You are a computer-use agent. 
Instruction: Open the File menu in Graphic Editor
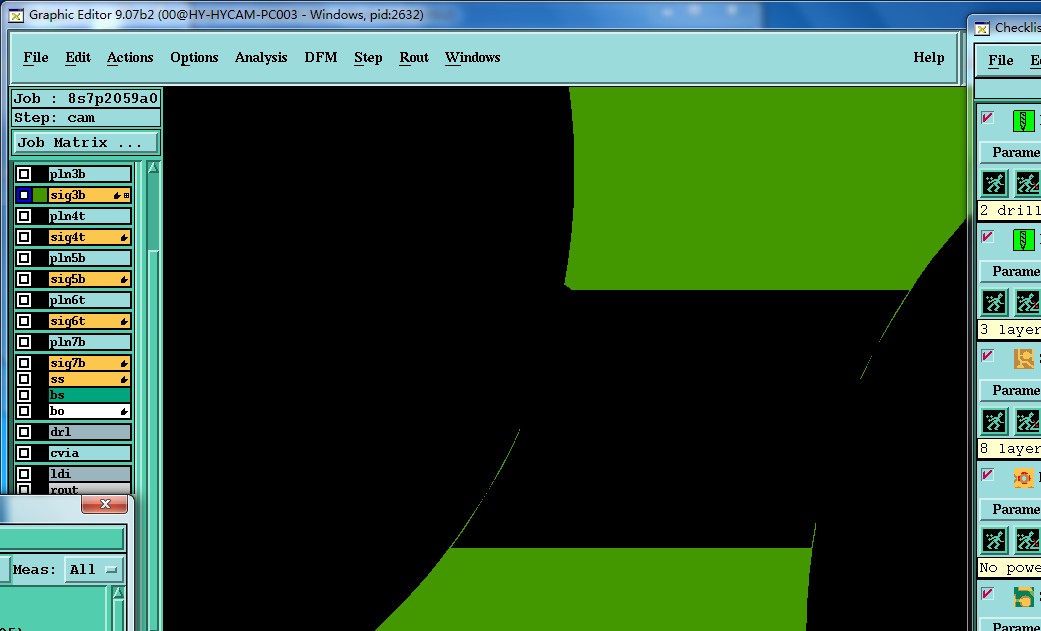tap(36, 58)
